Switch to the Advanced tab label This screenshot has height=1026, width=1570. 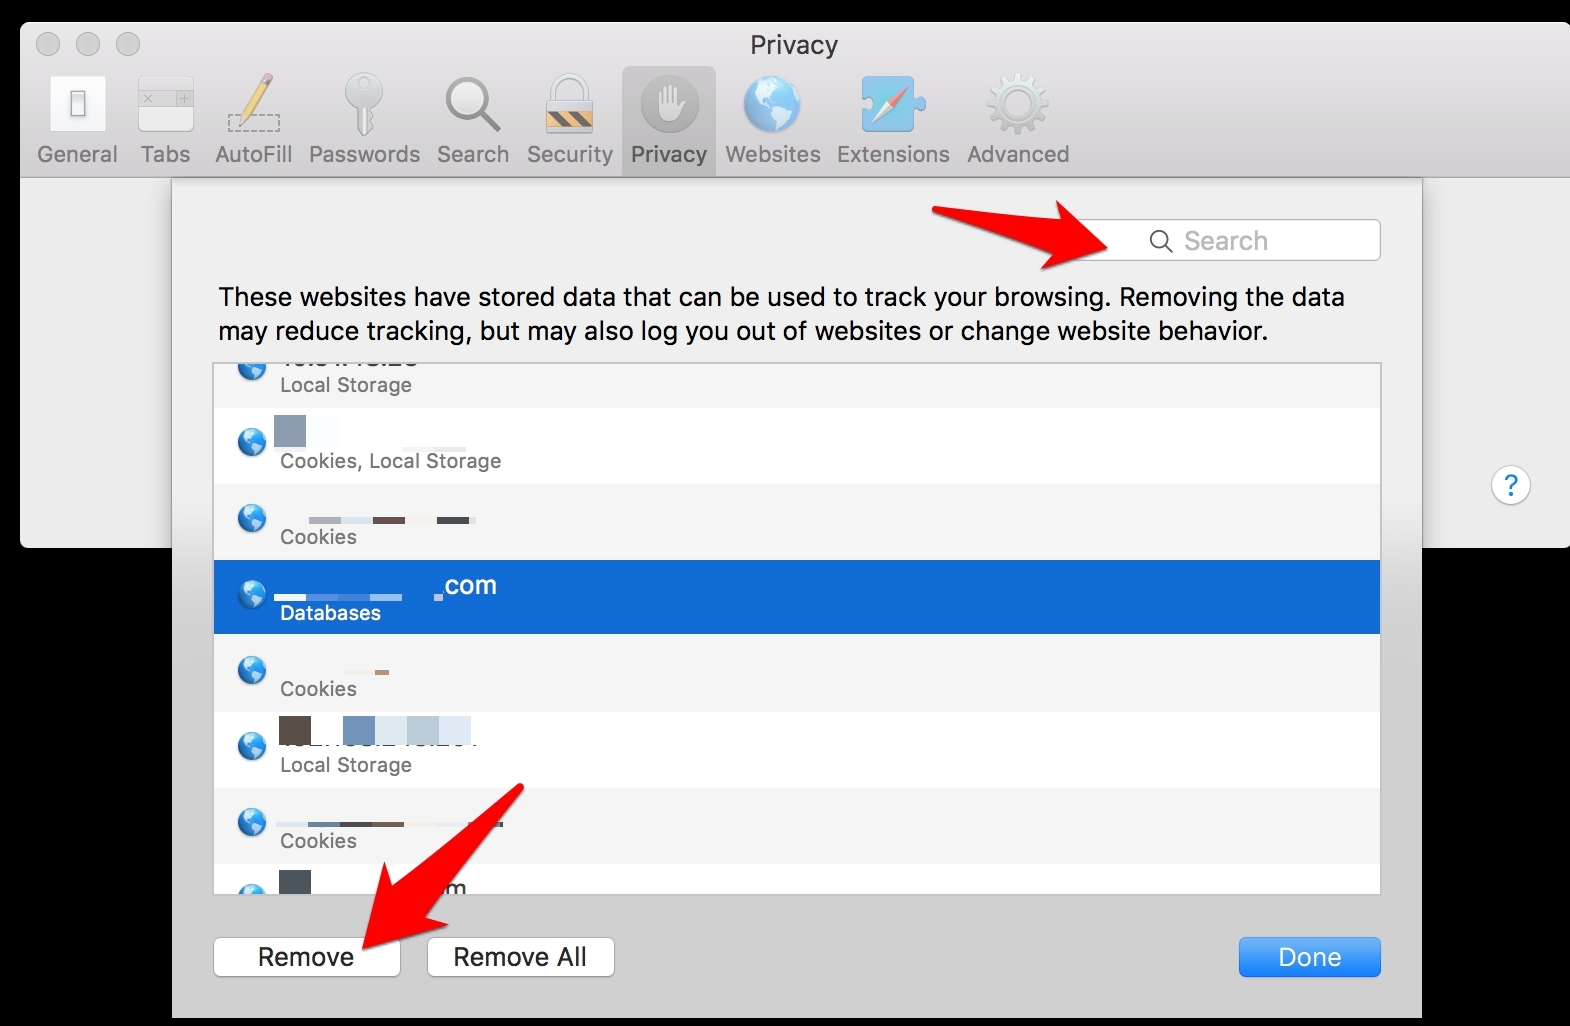(x=1018, y=154)
